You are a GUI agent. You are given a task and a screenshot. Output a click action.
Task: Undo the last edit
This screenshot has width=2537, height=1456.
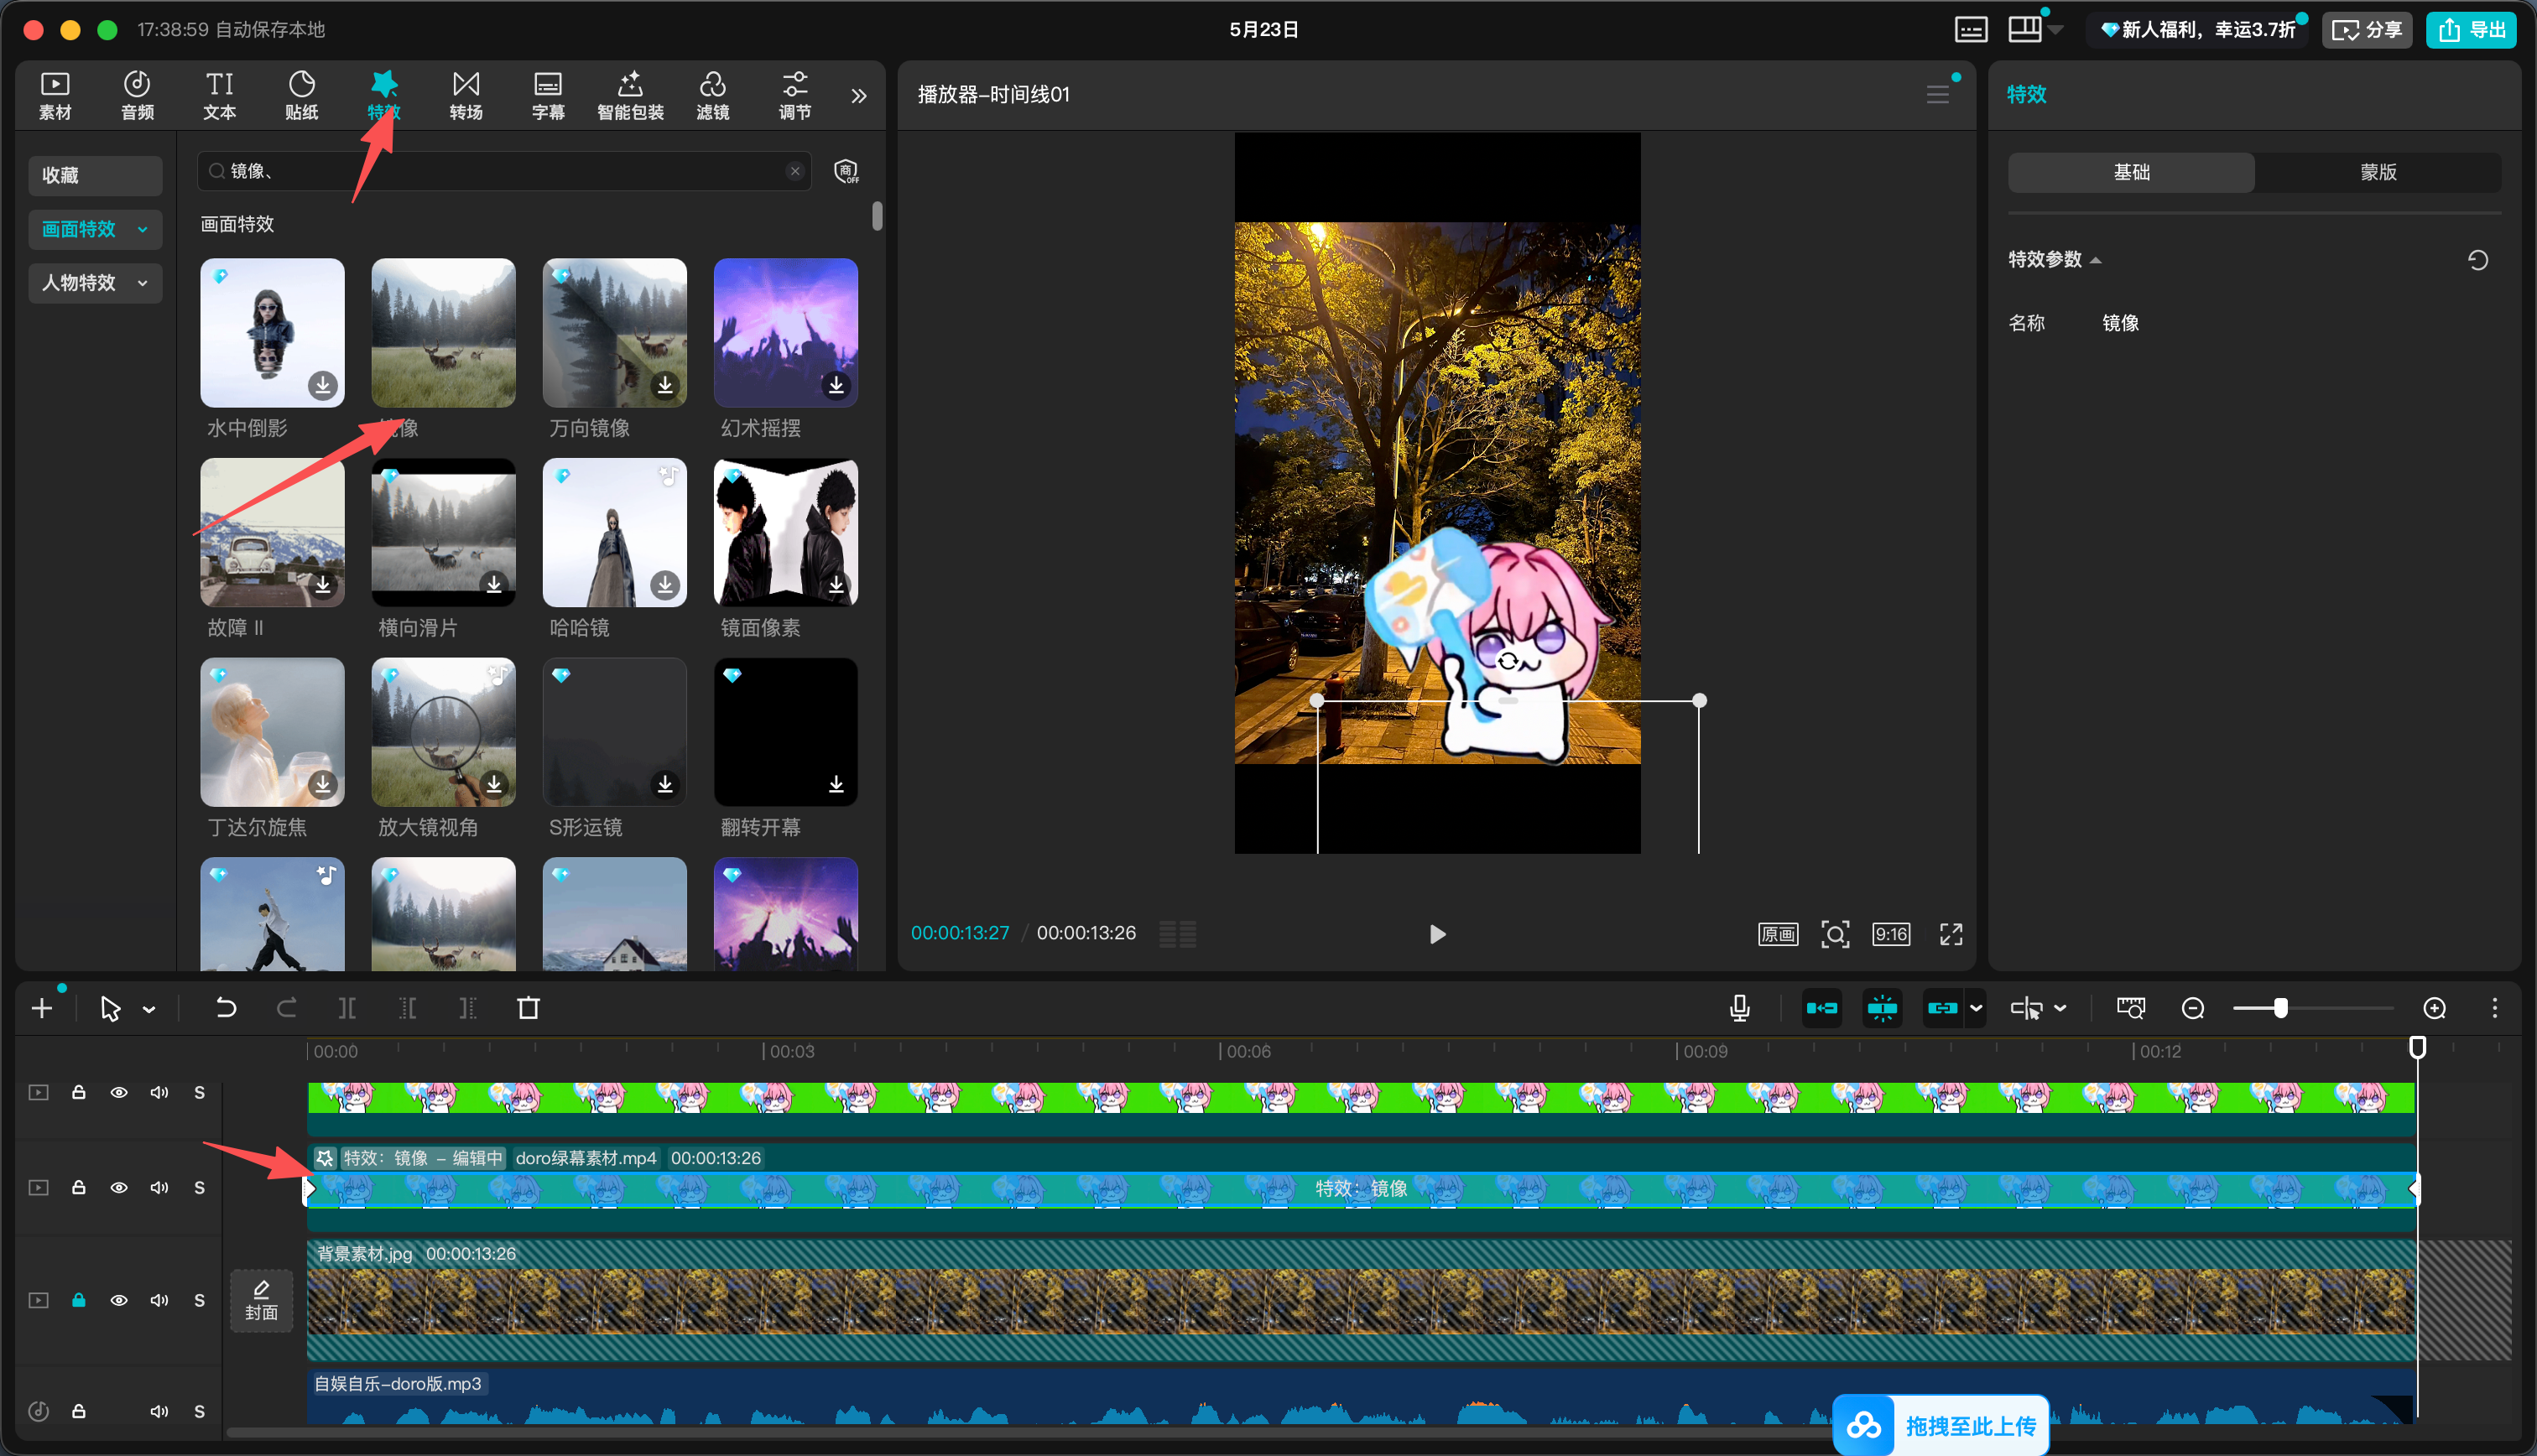226,1008
